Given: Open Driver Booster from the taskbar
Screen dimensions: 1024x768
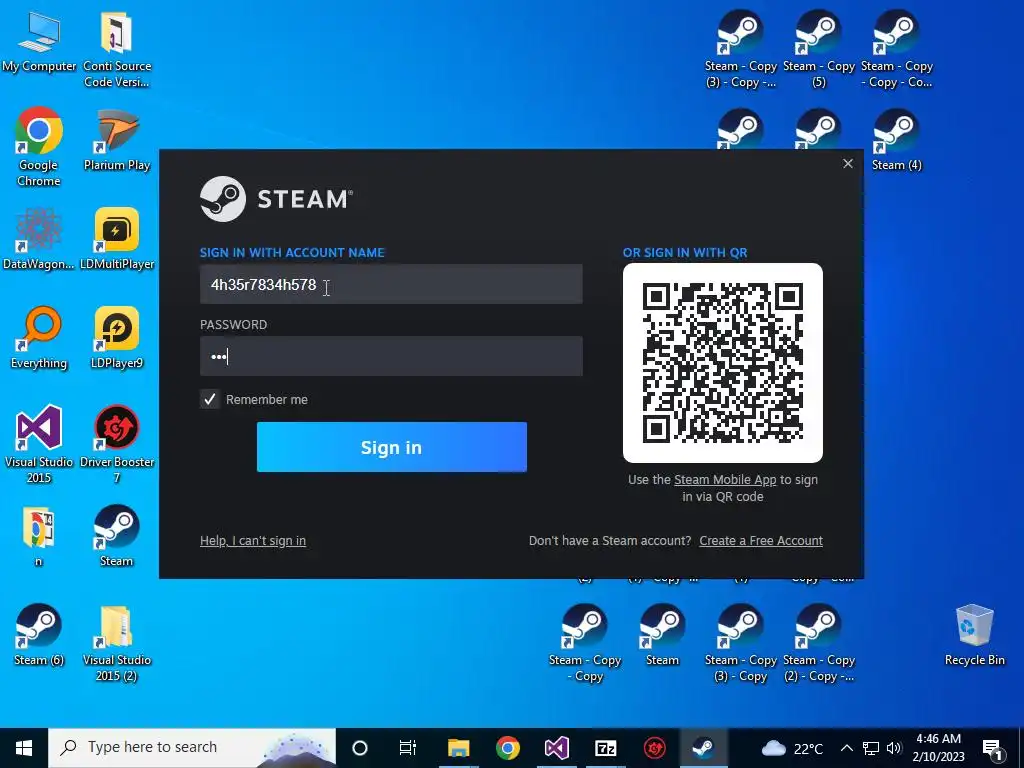Looking at the screenshot, I should (654, 748).
